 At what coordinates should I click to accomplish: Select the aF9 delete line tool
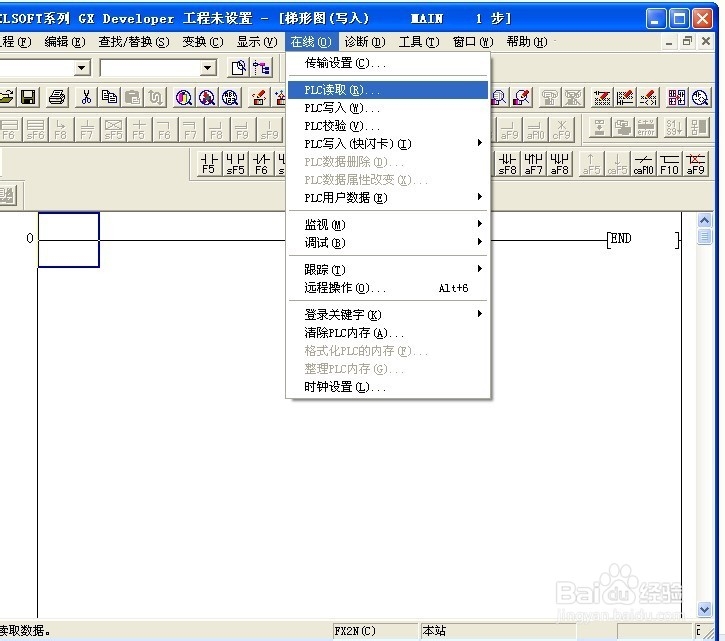point(695,164)
